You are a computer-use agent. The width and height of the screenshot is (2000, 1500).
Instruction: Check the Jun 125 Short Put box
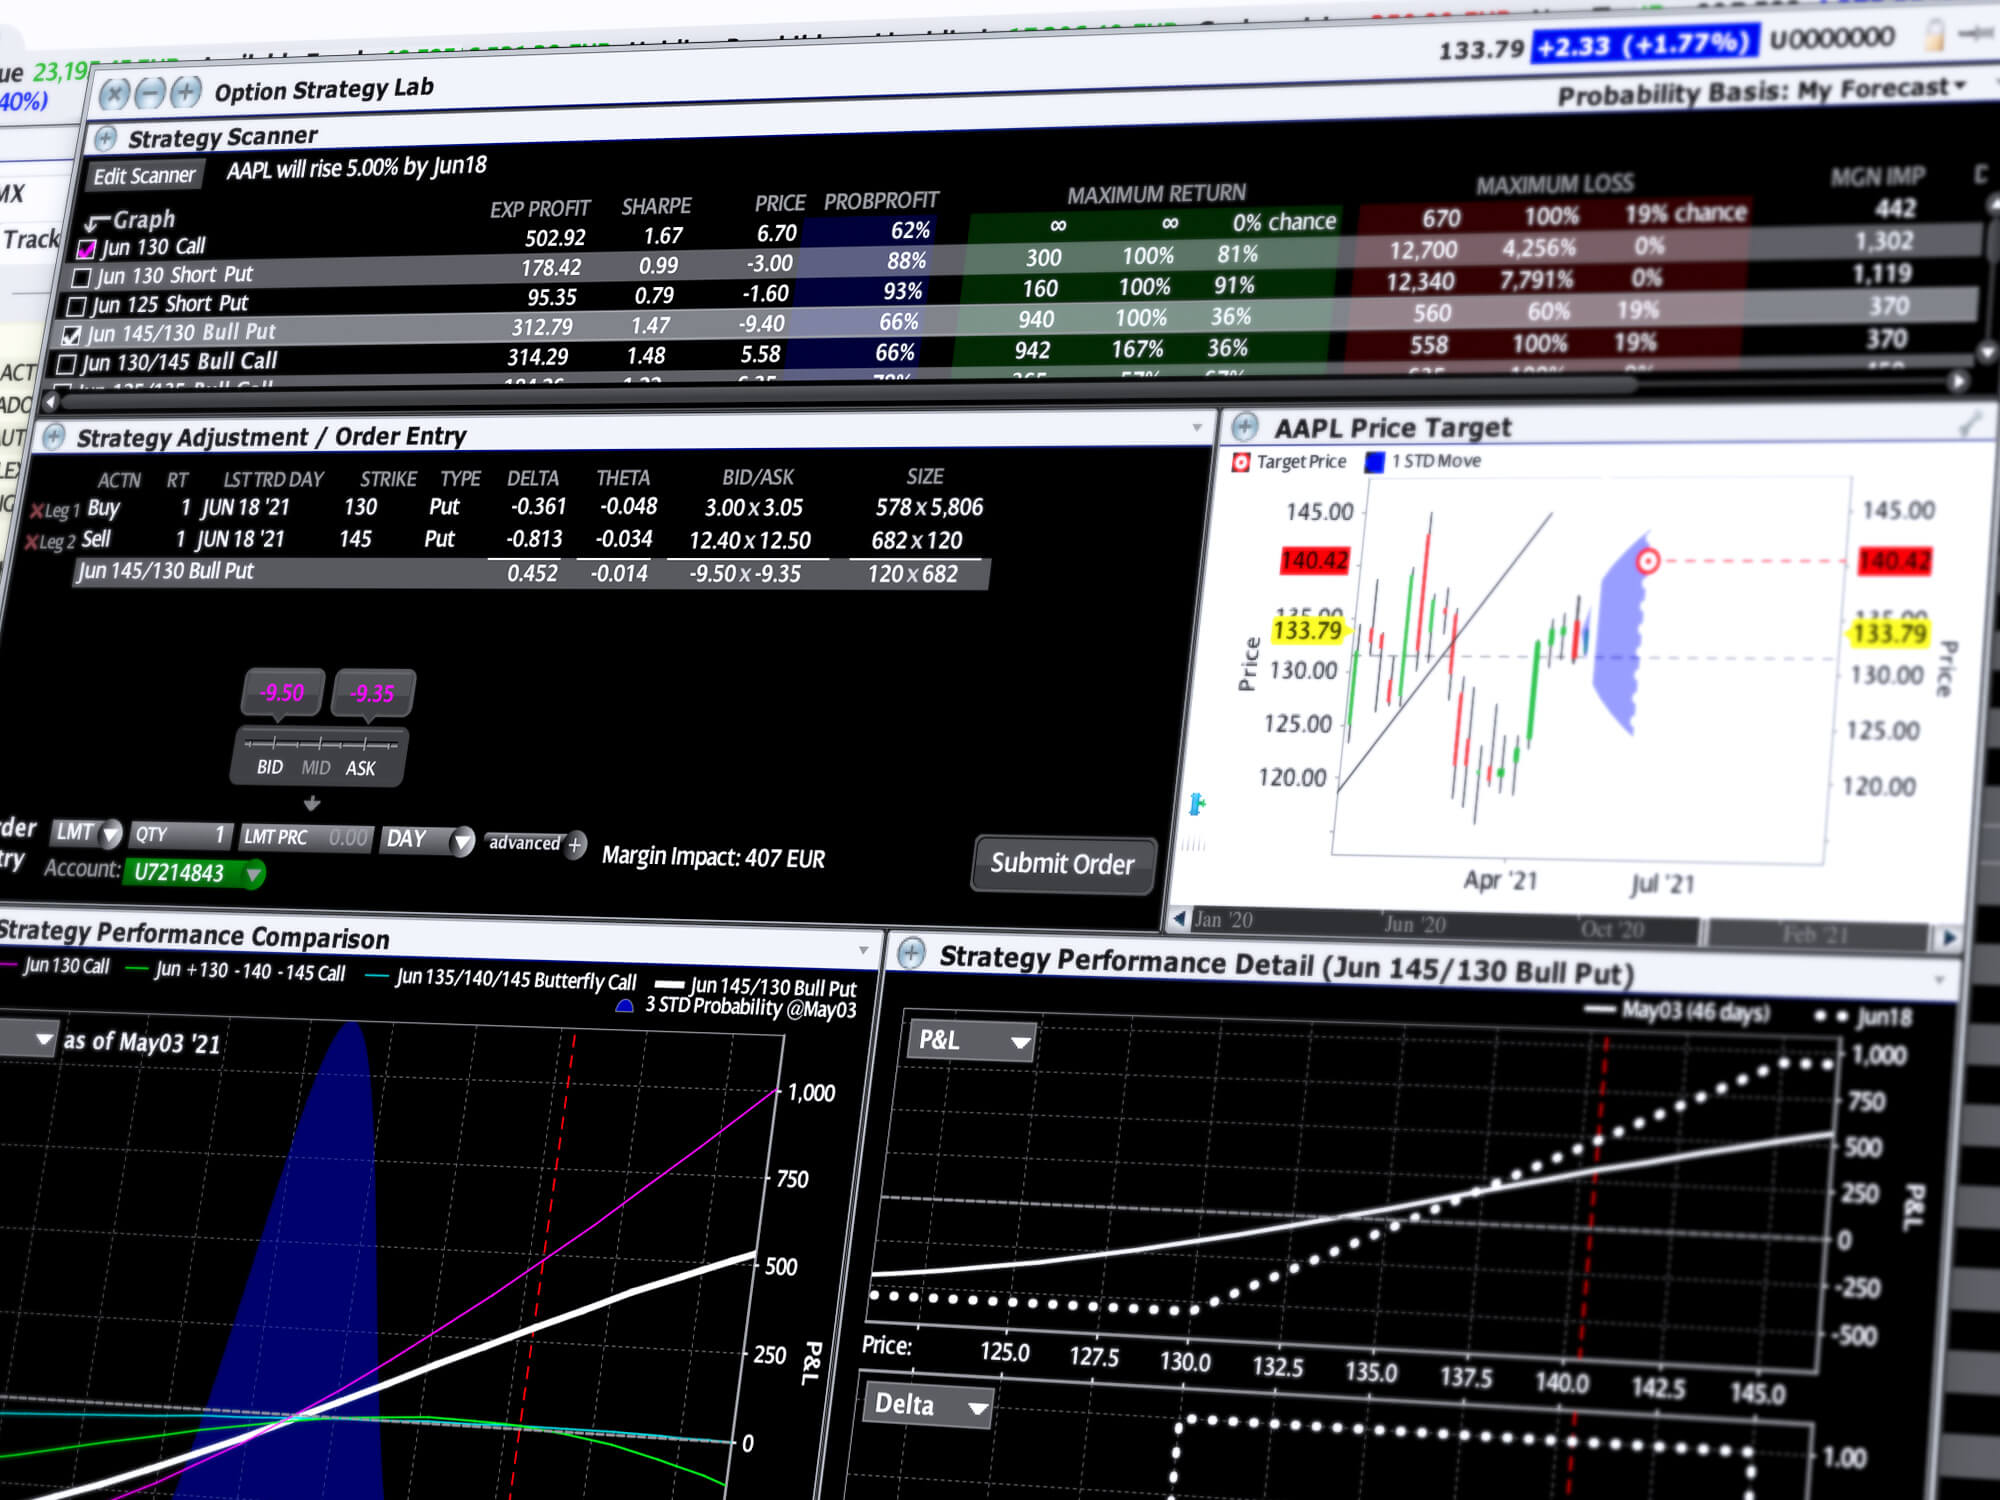(x=76, y=306)
